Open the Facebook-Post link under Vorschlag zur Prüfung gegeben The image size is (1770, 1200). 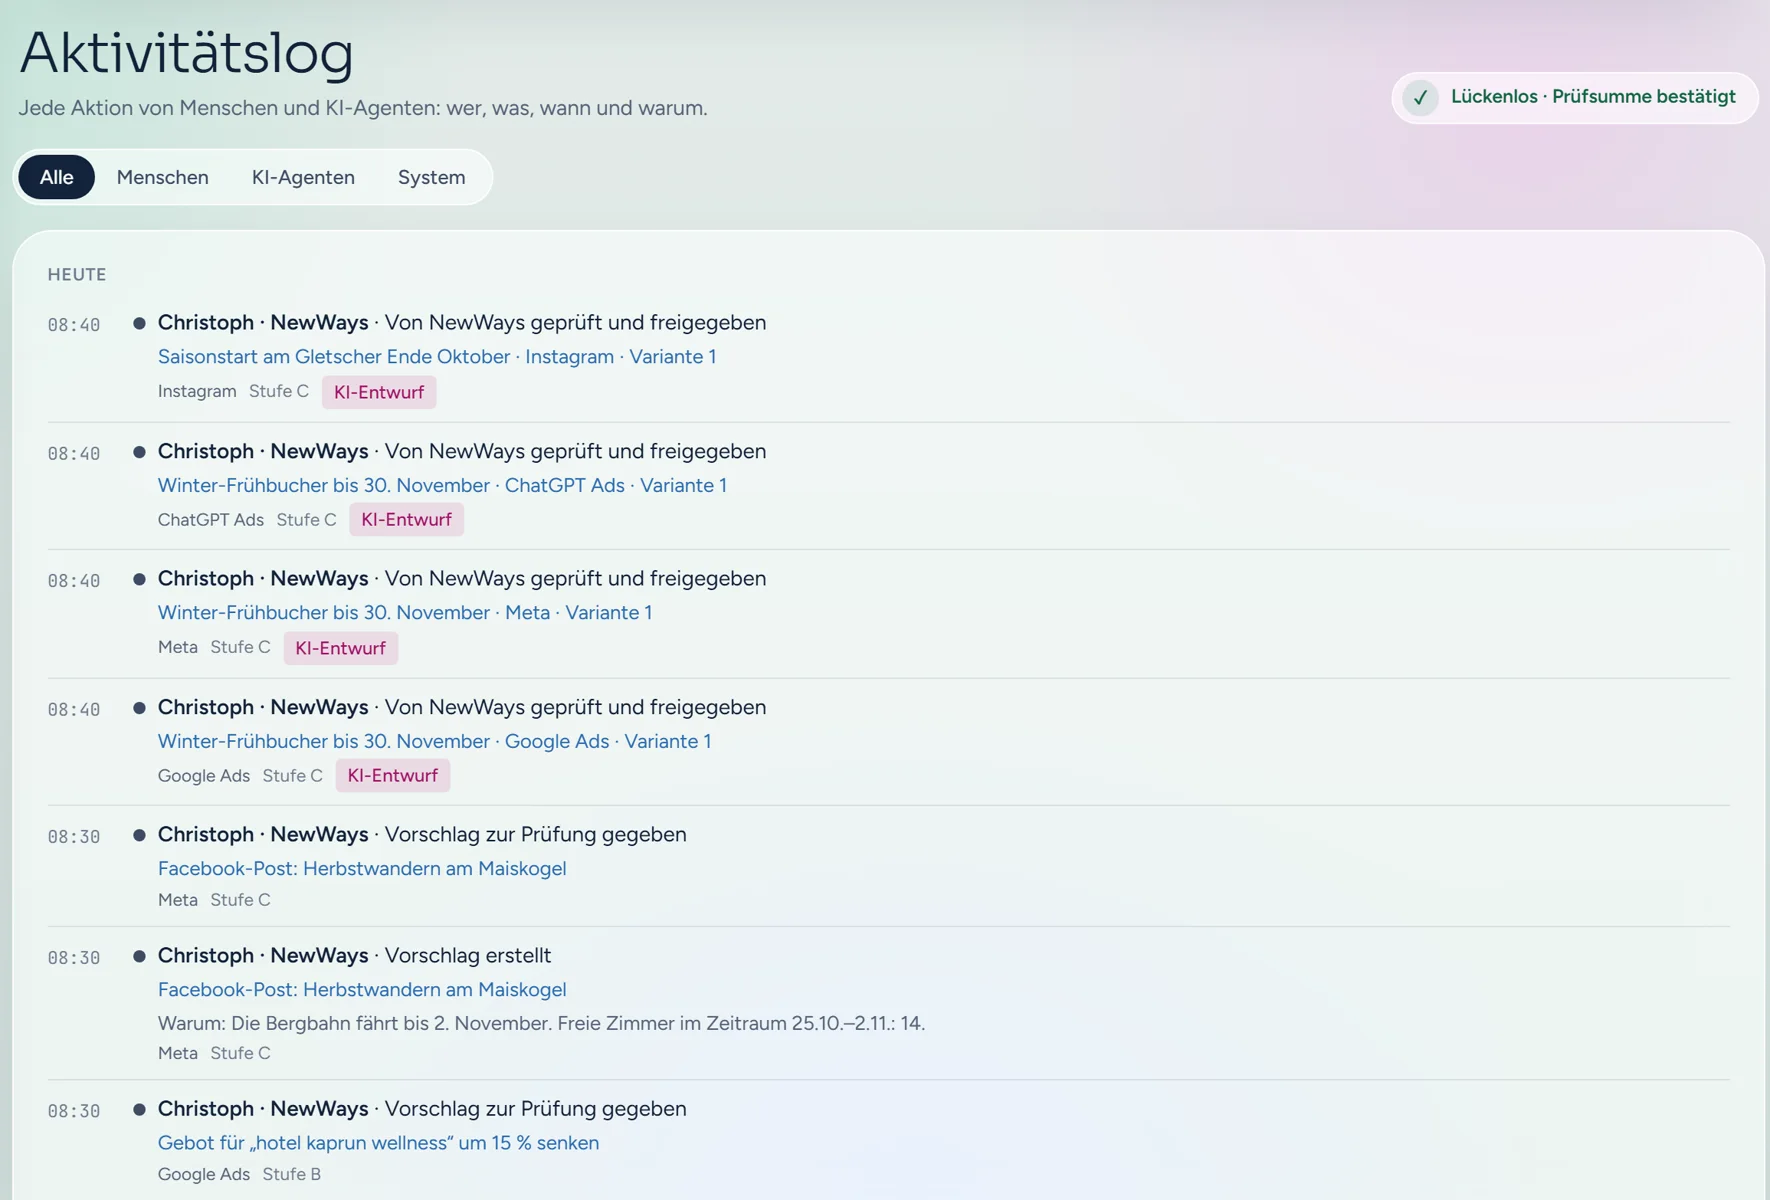362,868
